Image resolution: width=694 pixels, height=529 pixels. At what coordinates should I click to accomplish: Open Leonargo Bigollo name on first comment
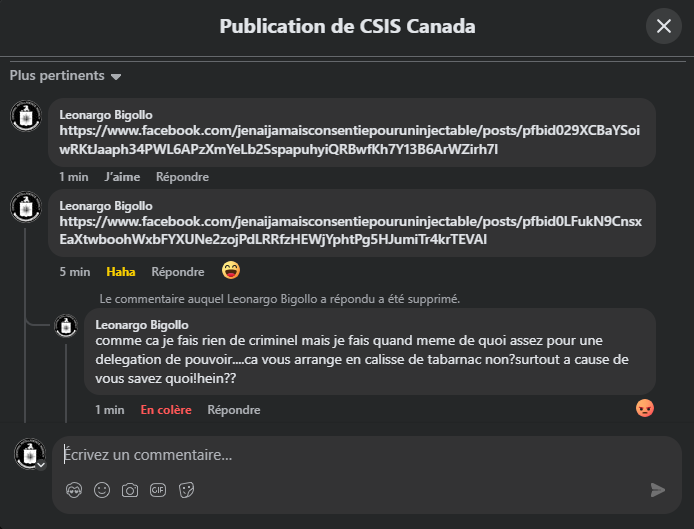click(x=106, y=115)
